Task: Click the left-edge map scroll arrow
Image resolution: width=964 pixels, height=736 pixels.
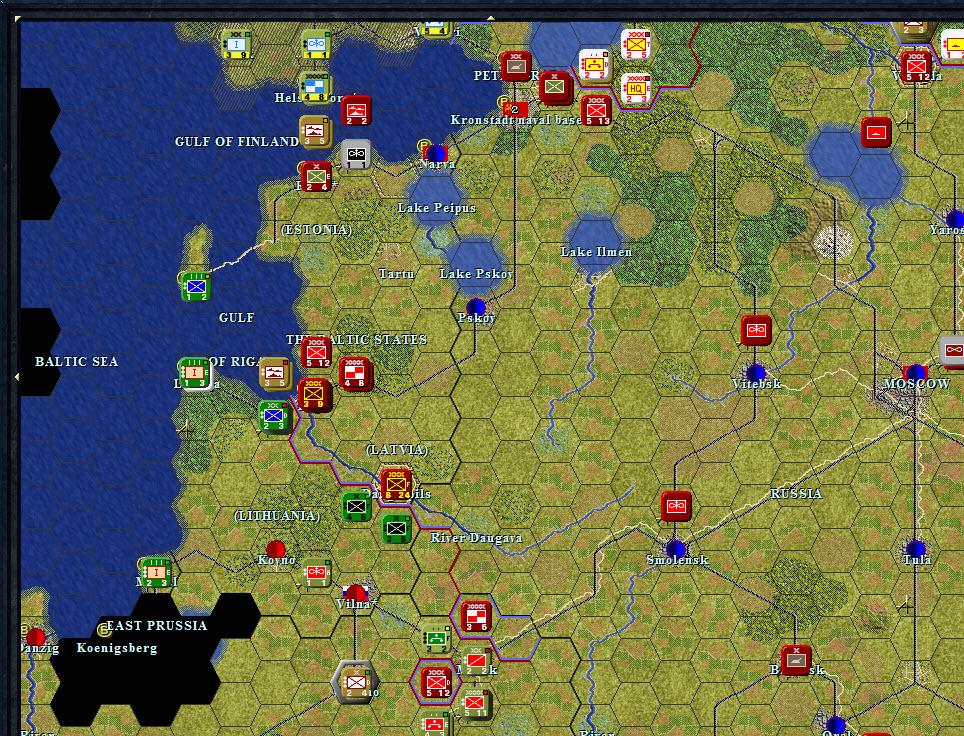Action: 17,376
